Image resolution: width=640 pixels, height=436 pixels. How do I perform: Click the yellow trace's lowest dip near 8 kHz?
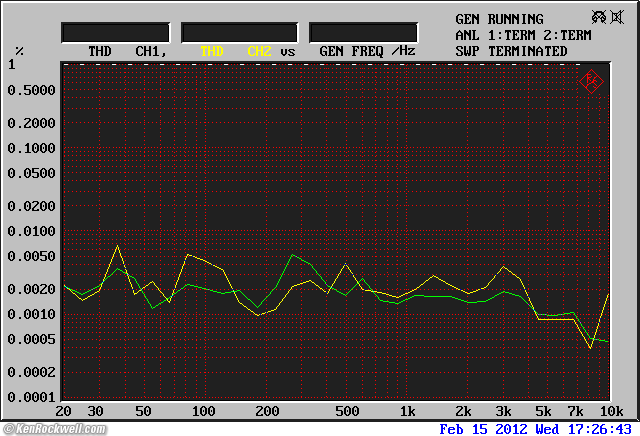590,348
